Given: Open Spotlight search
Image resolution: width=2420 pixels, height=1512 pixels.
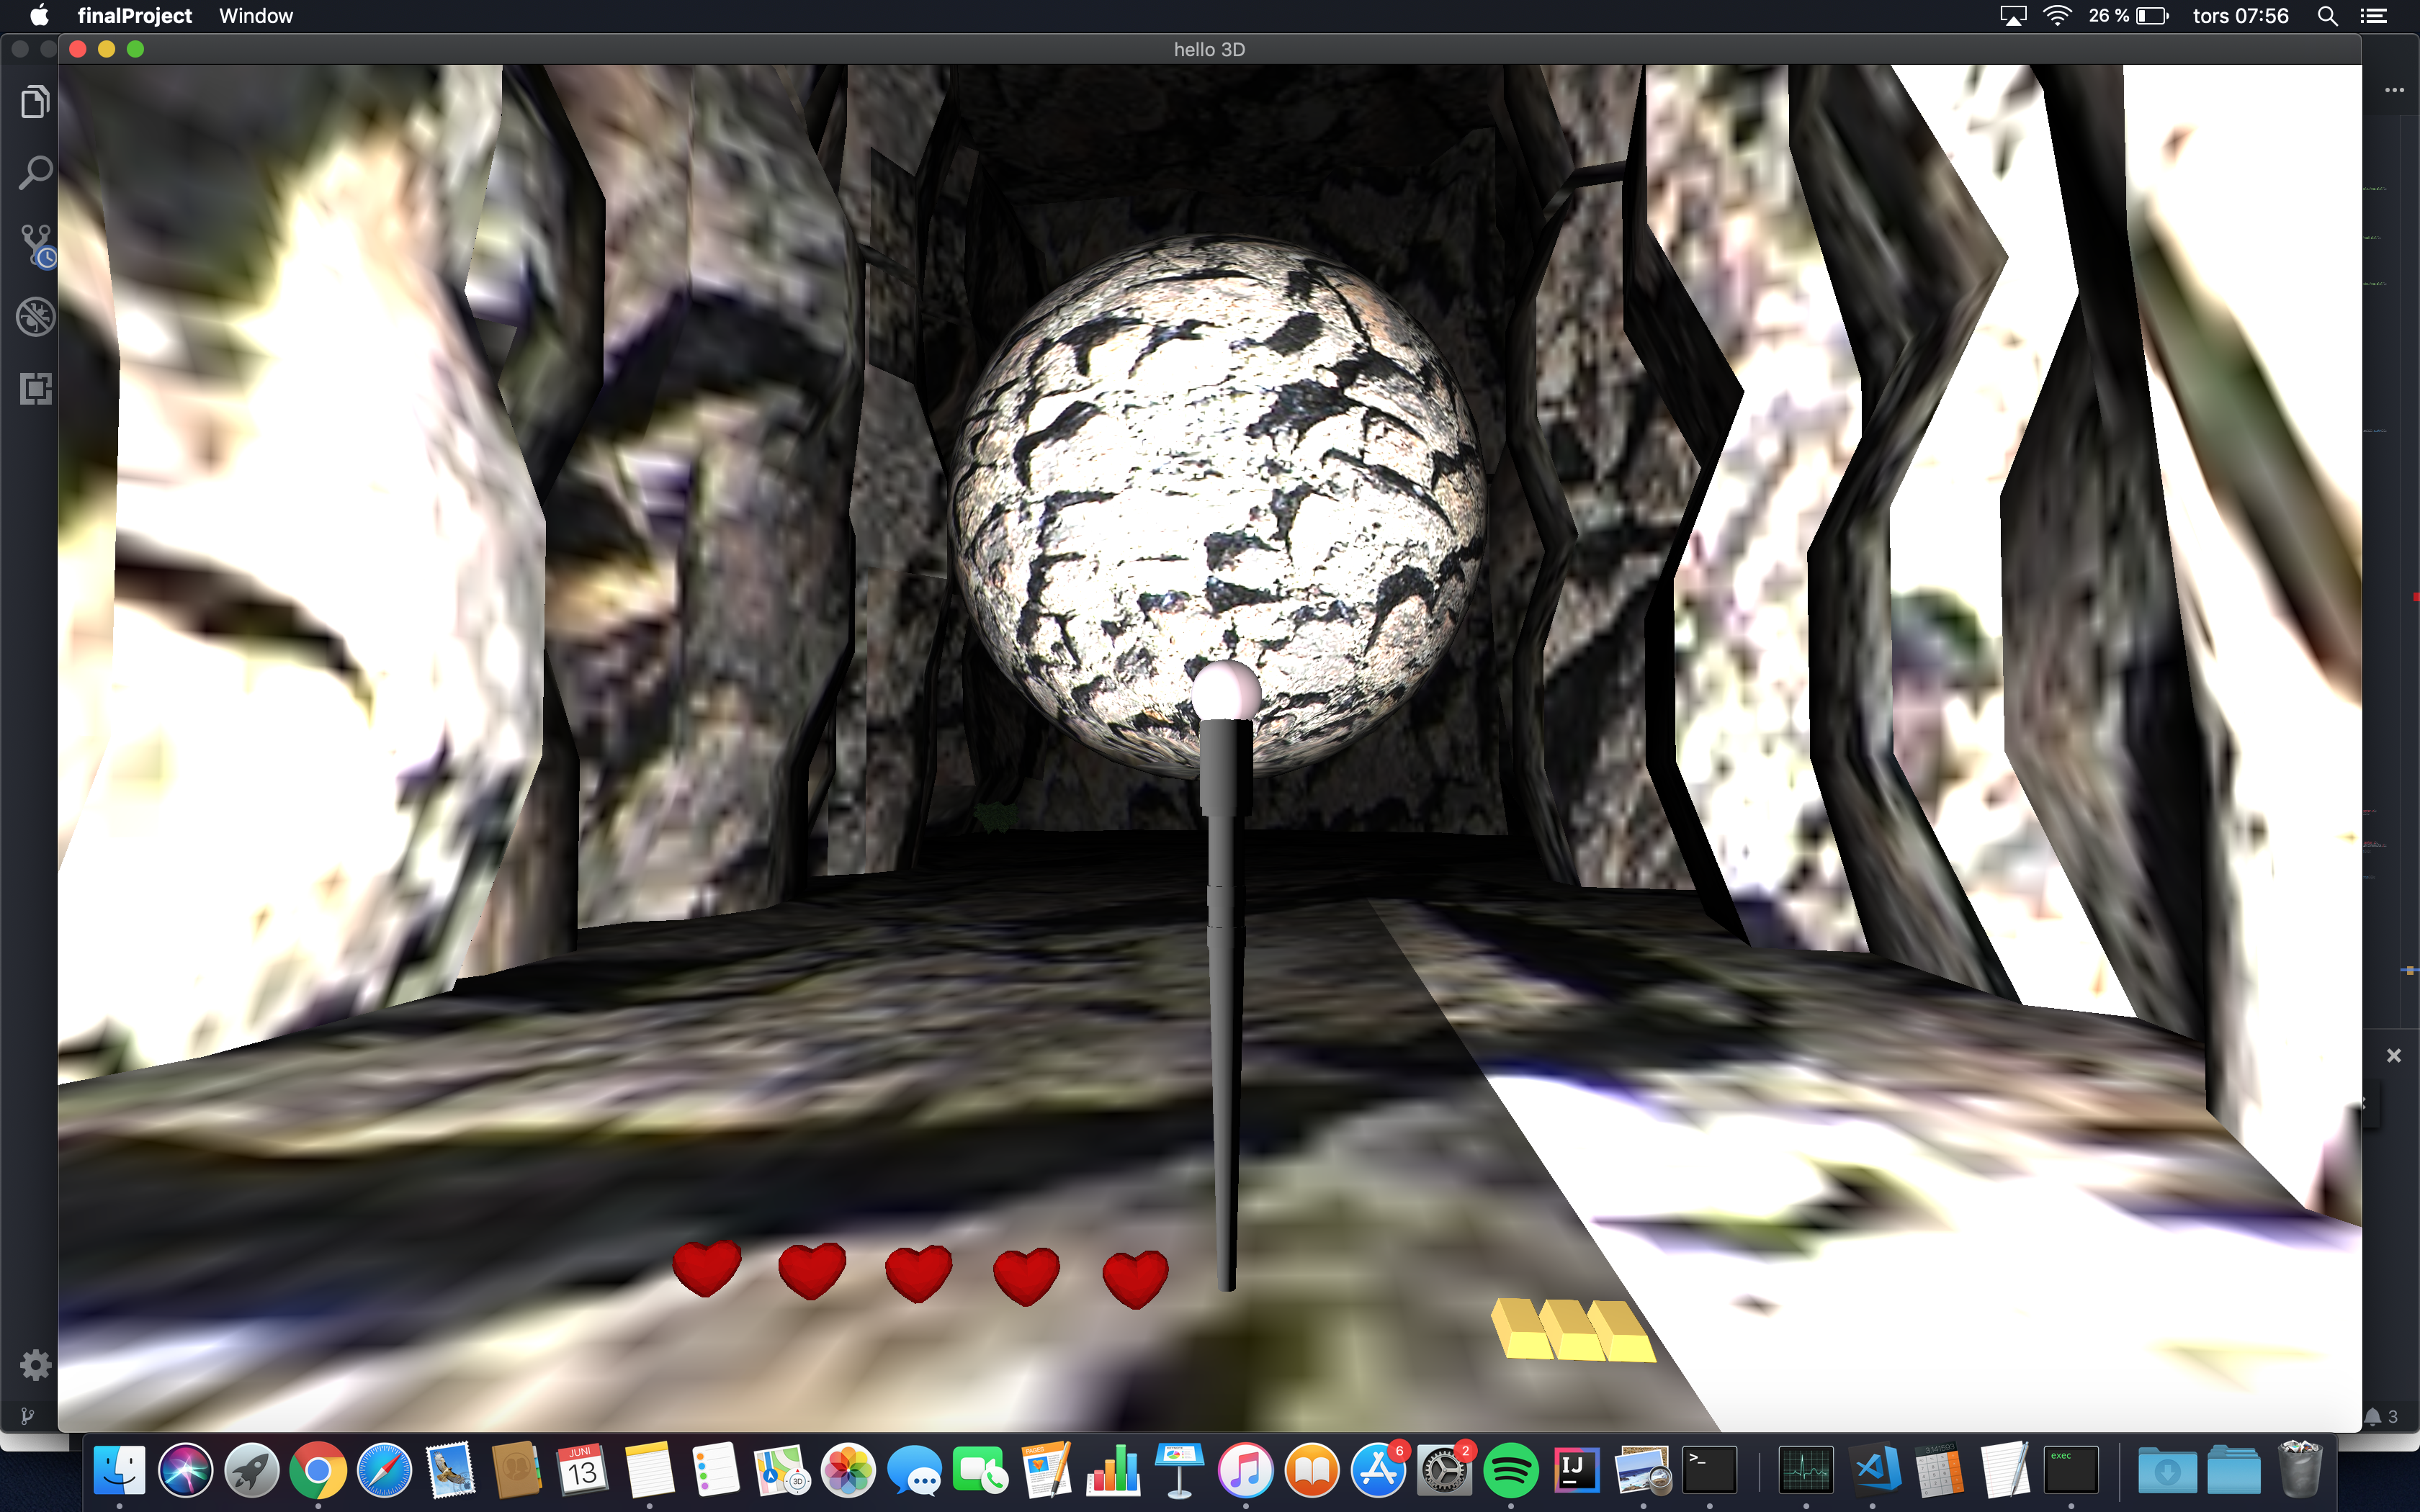Looking at the screenshot, I should pos(2327,15).
